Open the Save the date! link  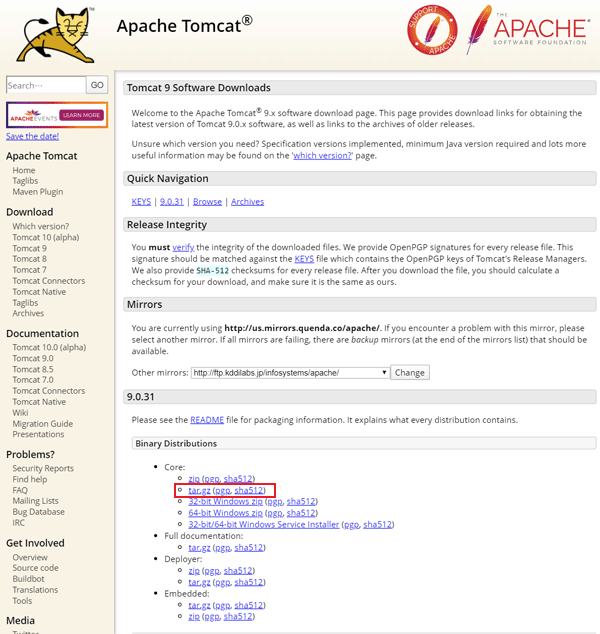[32, 136]
